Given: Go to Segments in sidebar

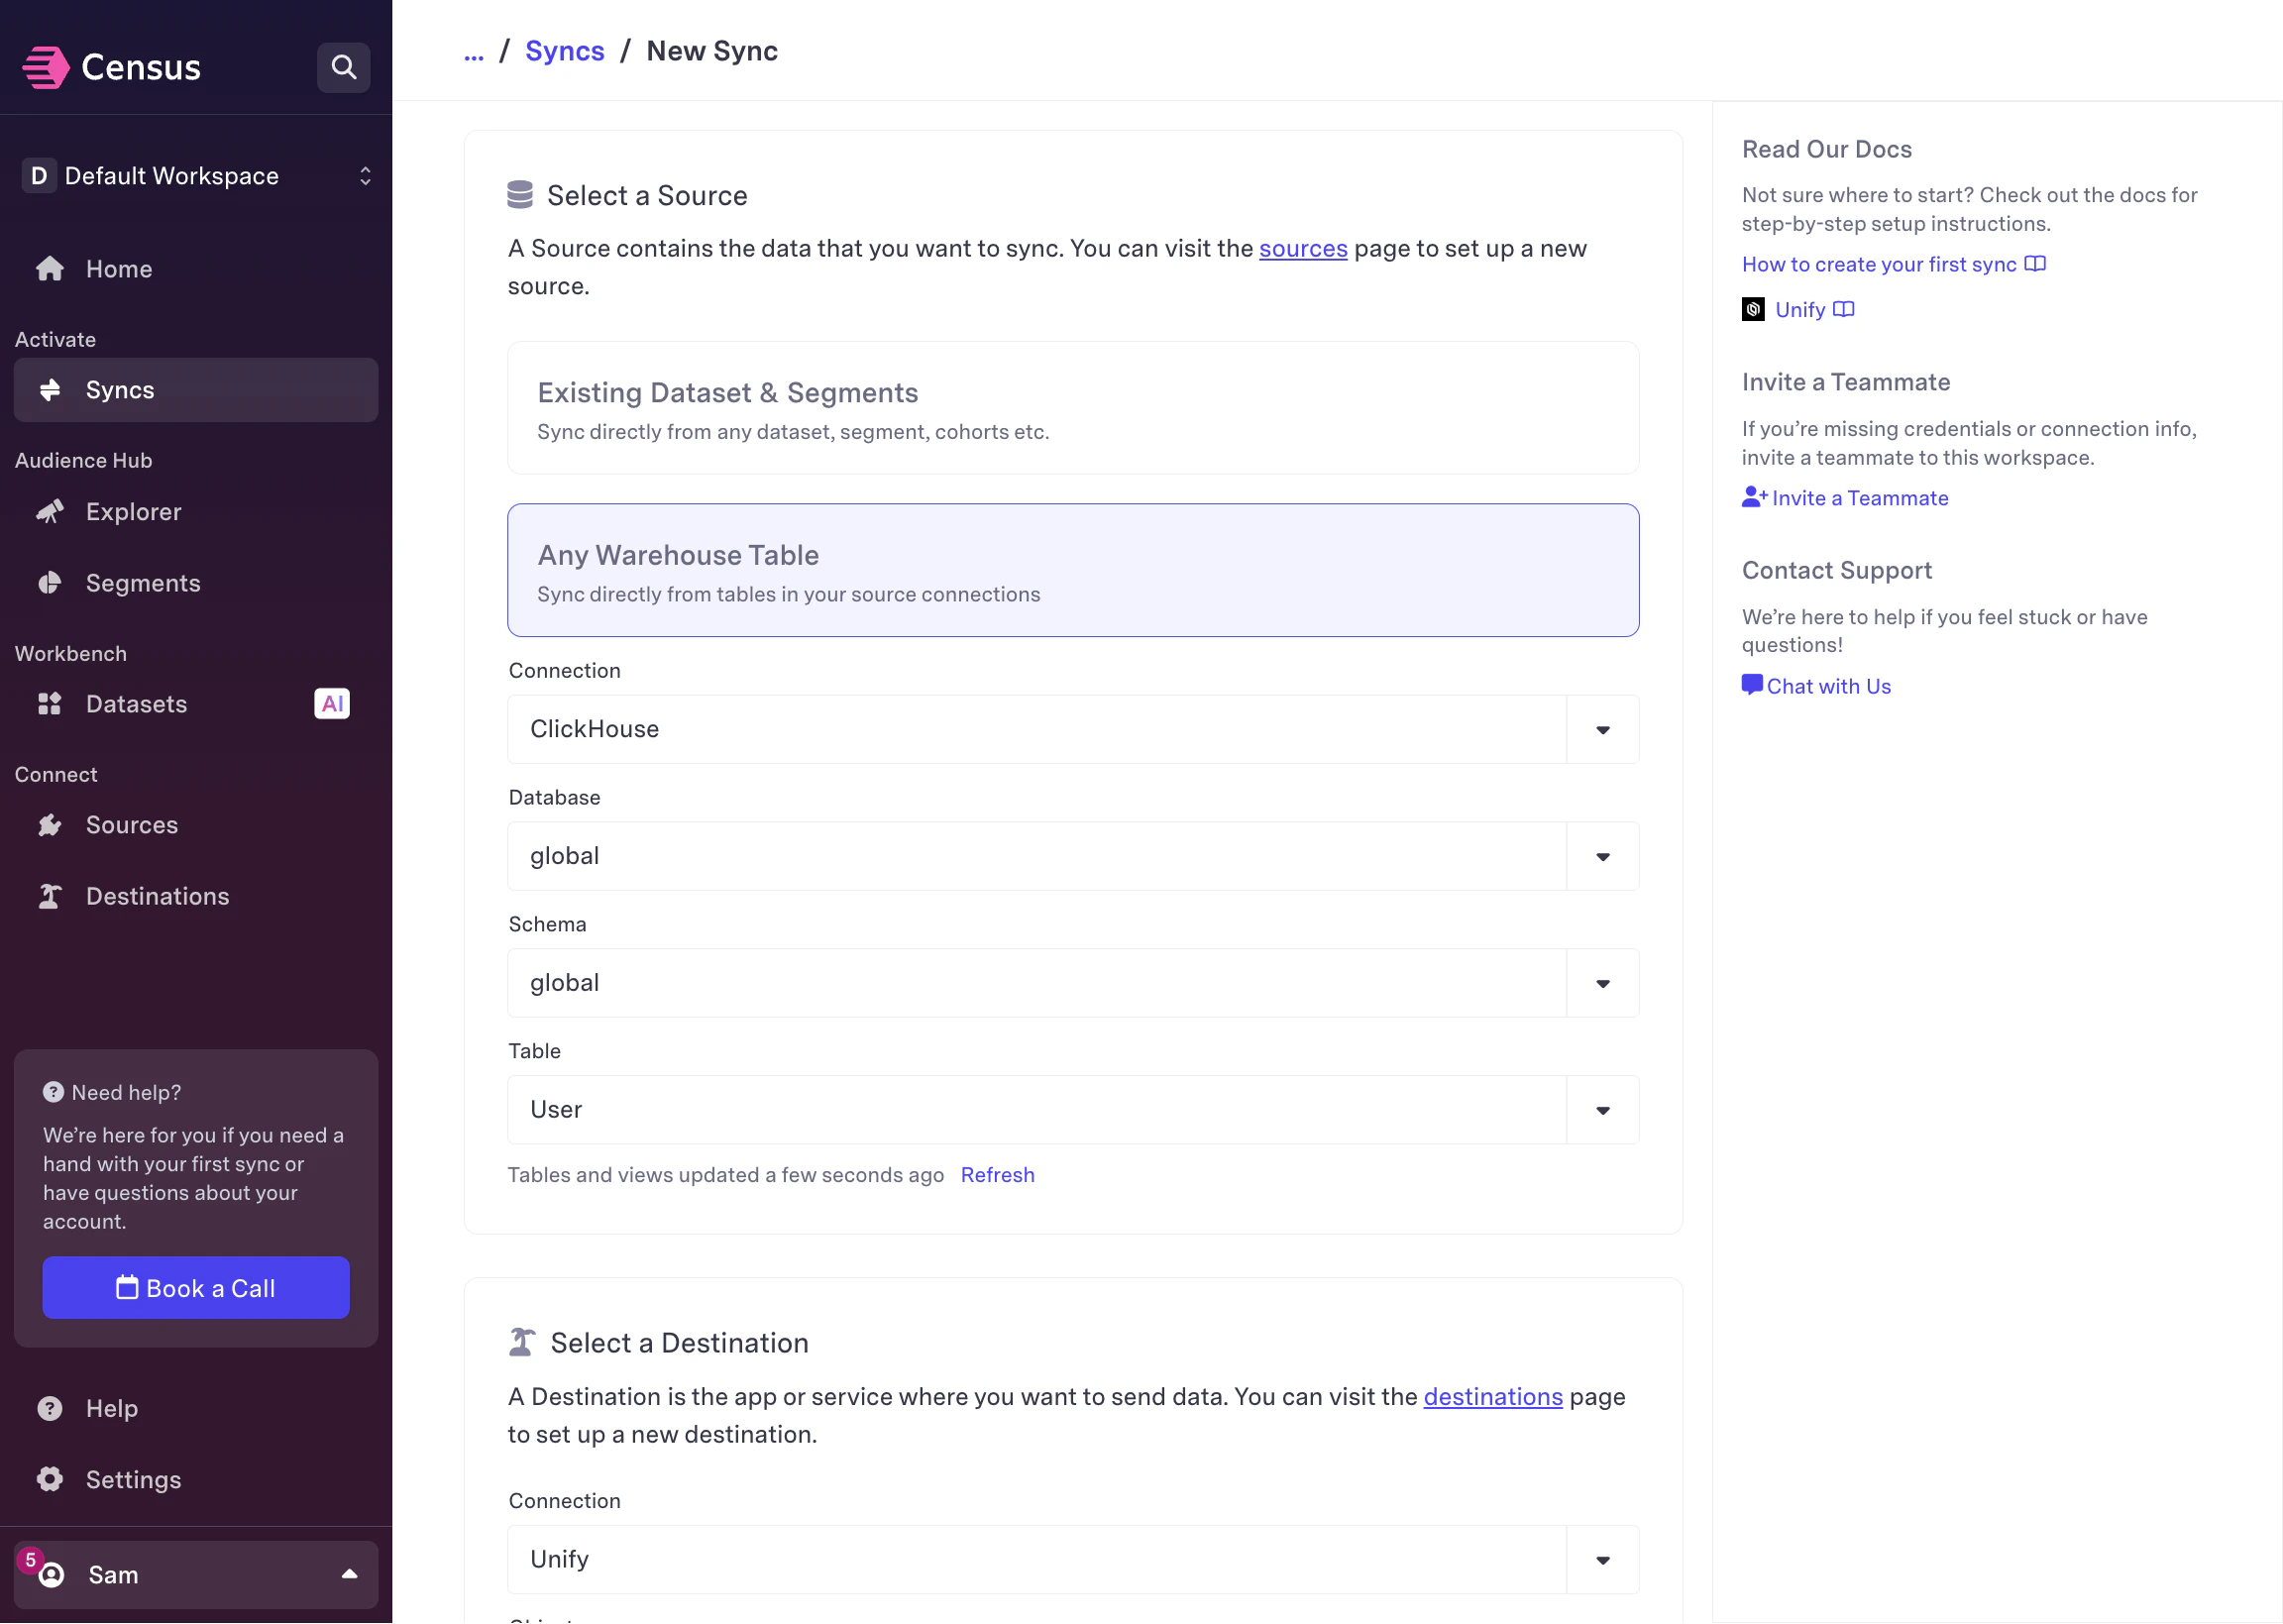Looking at the screenshot, I should (142, 583).
